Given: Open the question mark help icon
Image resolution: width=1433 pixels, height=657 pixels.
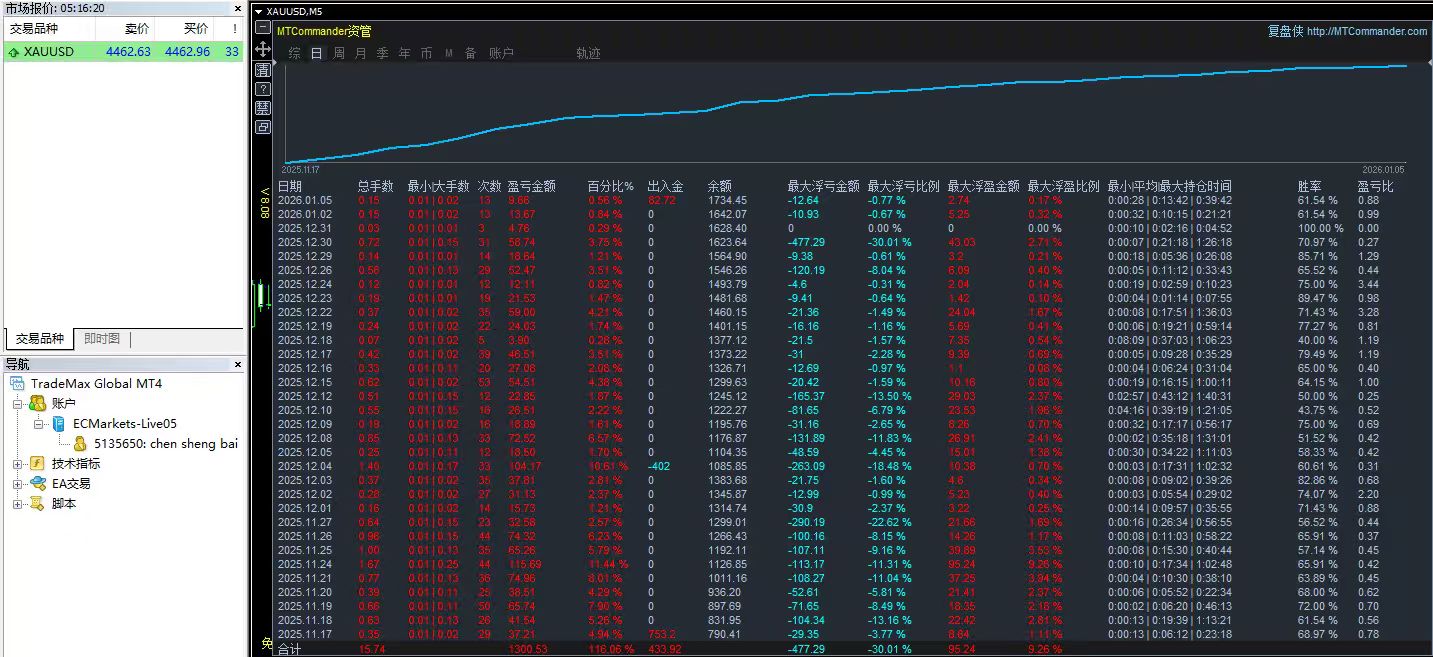Looking at the screenshot, I should (263, 89).
